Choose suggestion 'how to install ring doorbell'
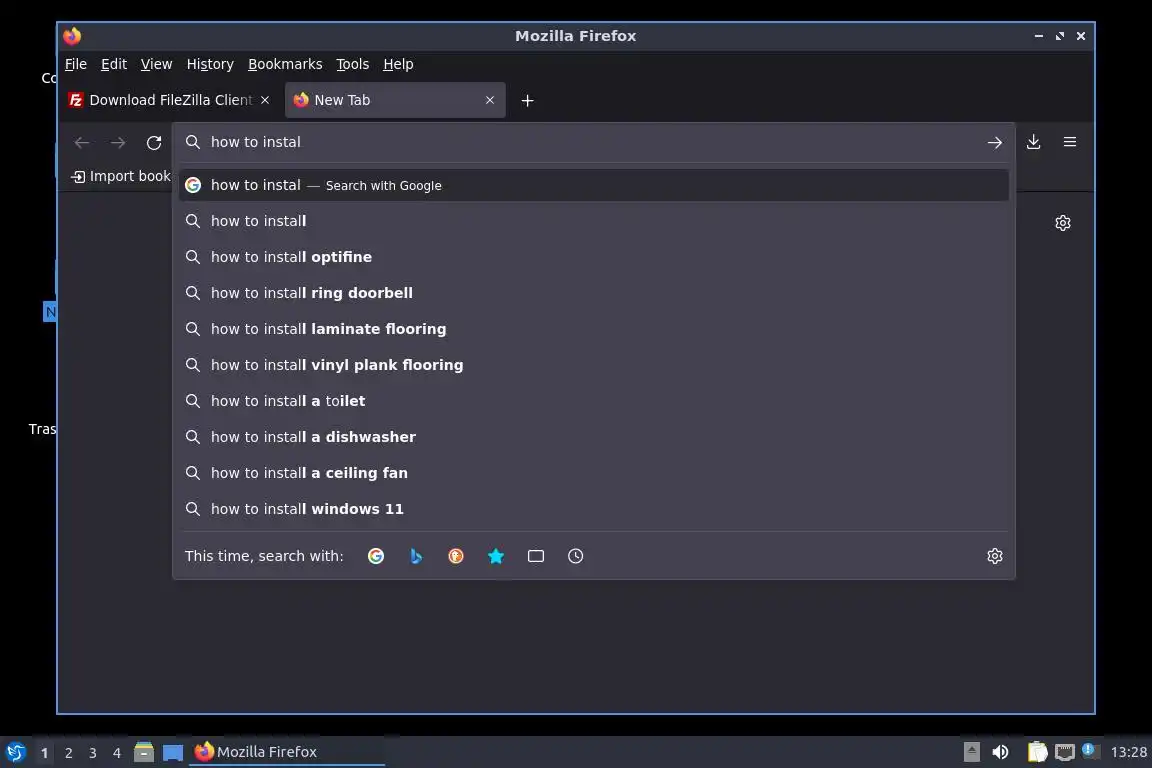 (x=594, y=293)
